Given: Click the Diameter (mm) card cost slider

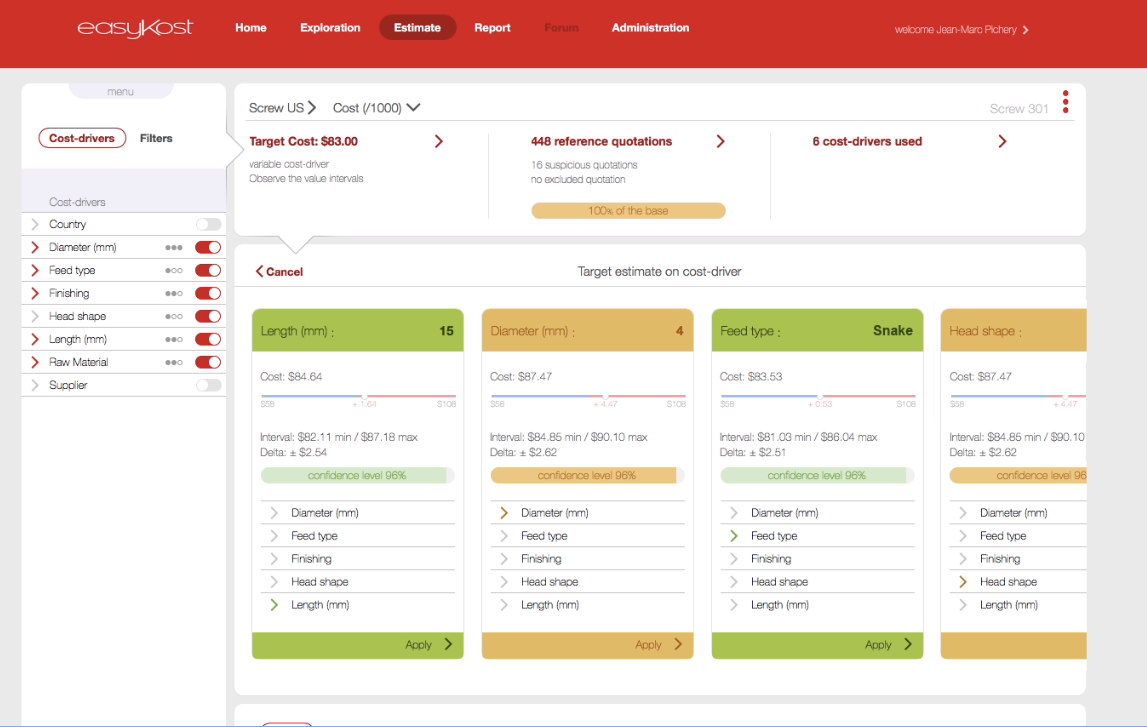Looking at the screenshot, I should click(587, 396).
